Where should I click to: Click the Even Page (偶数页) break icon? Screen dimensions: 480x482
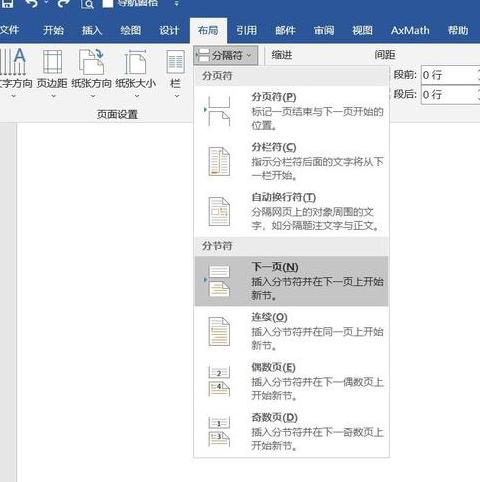click(x=219, y=381)
